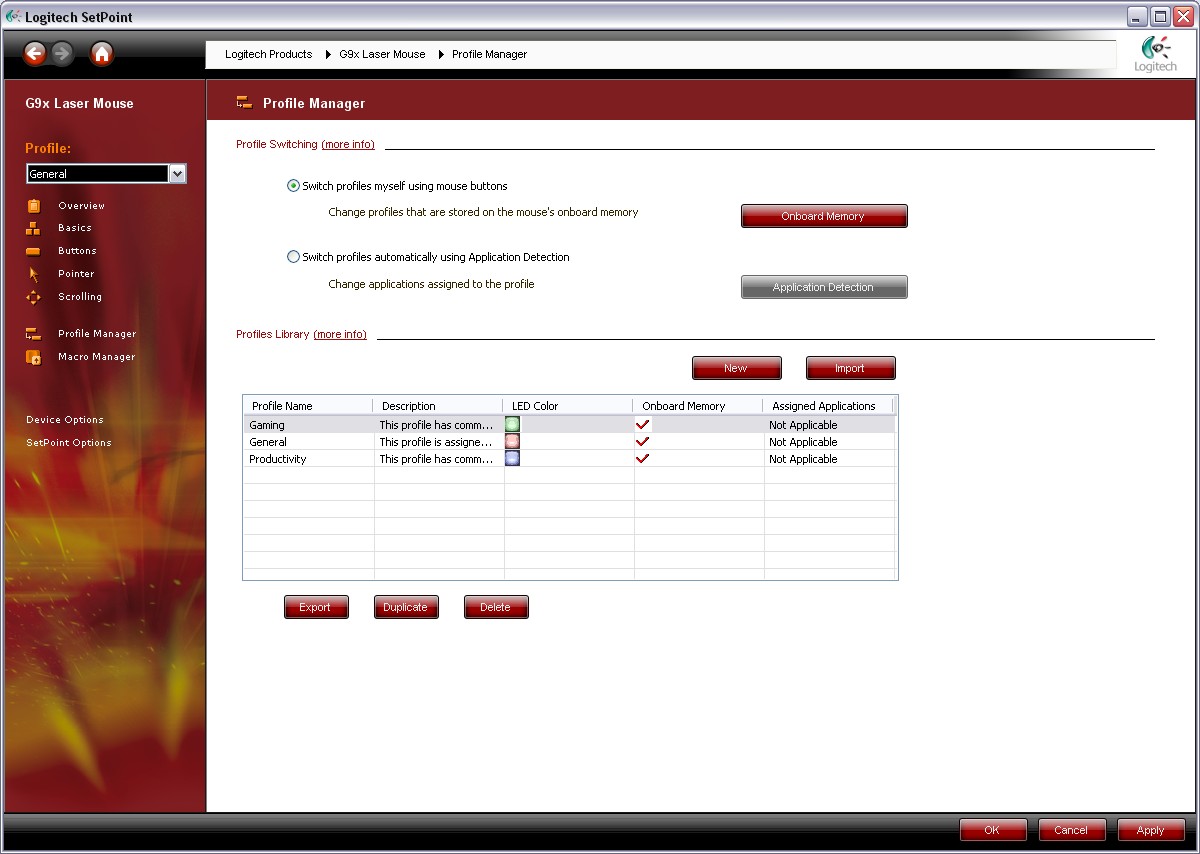Go to Basics settings
This screenshot has height=854, width=1200.
click(x=75, y=228)
